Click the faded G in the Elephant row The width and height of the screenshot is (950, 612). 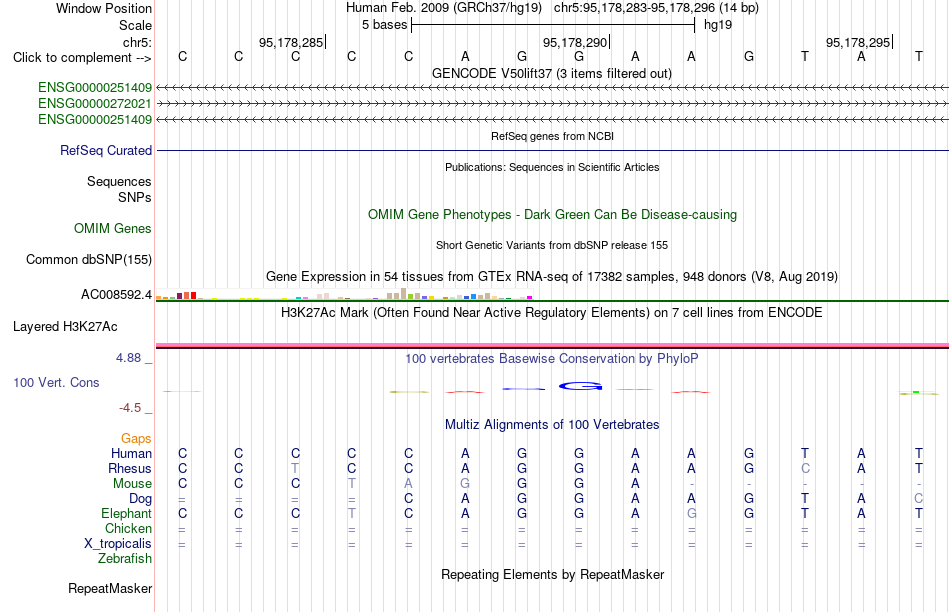click(x=691, y=513)
